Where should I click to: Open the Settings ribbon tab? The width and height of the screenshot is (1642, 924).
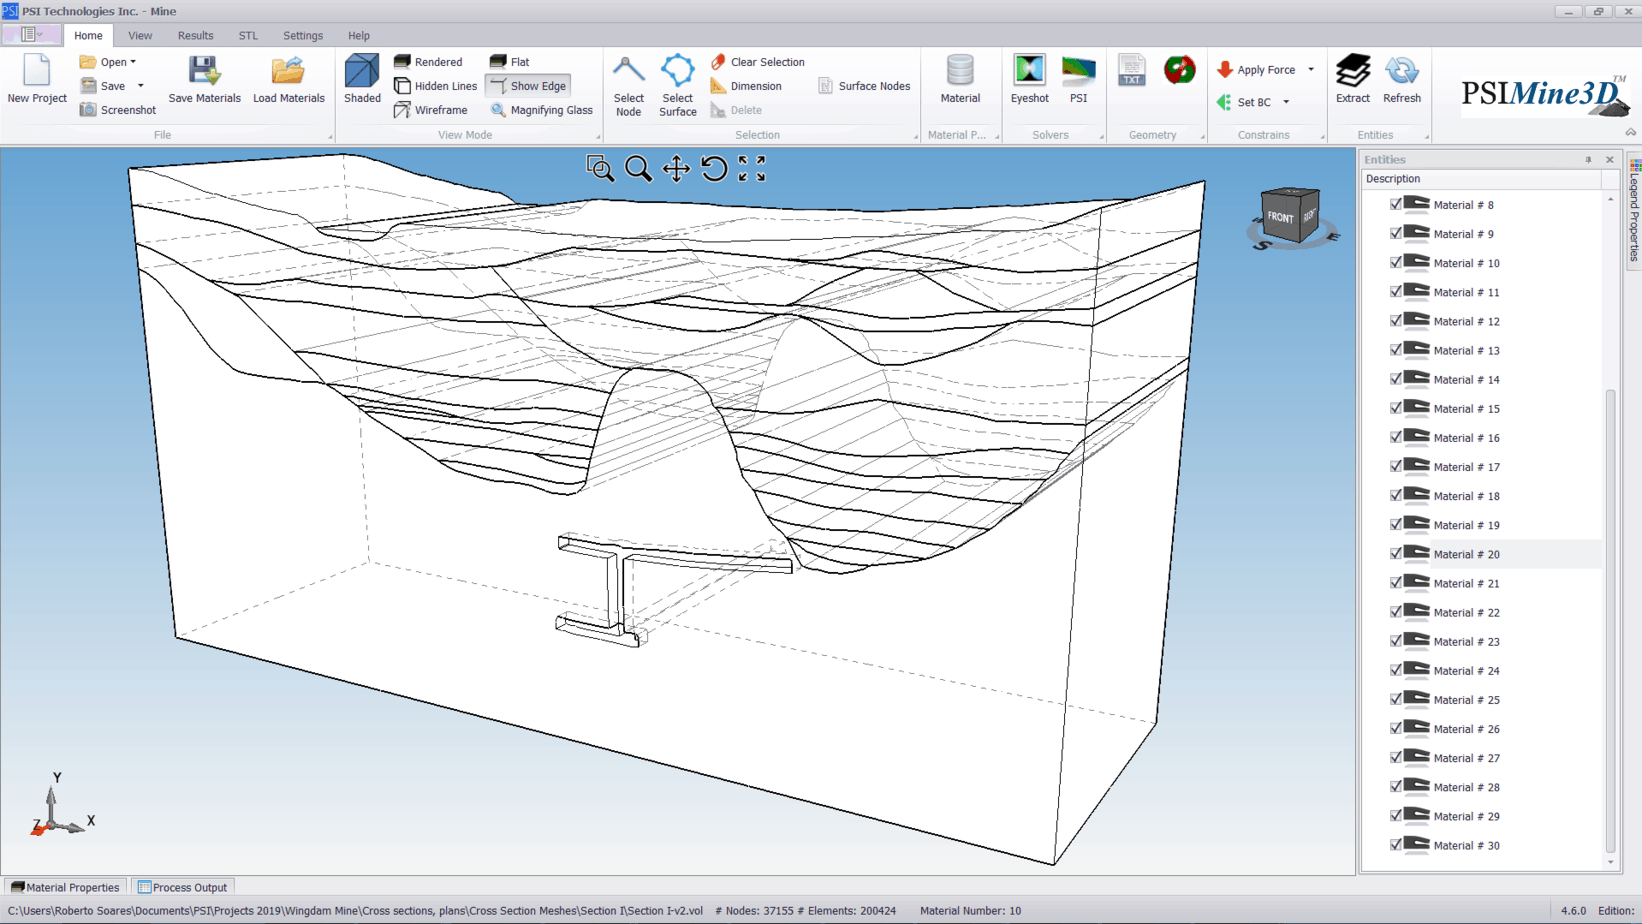[303, 35]
